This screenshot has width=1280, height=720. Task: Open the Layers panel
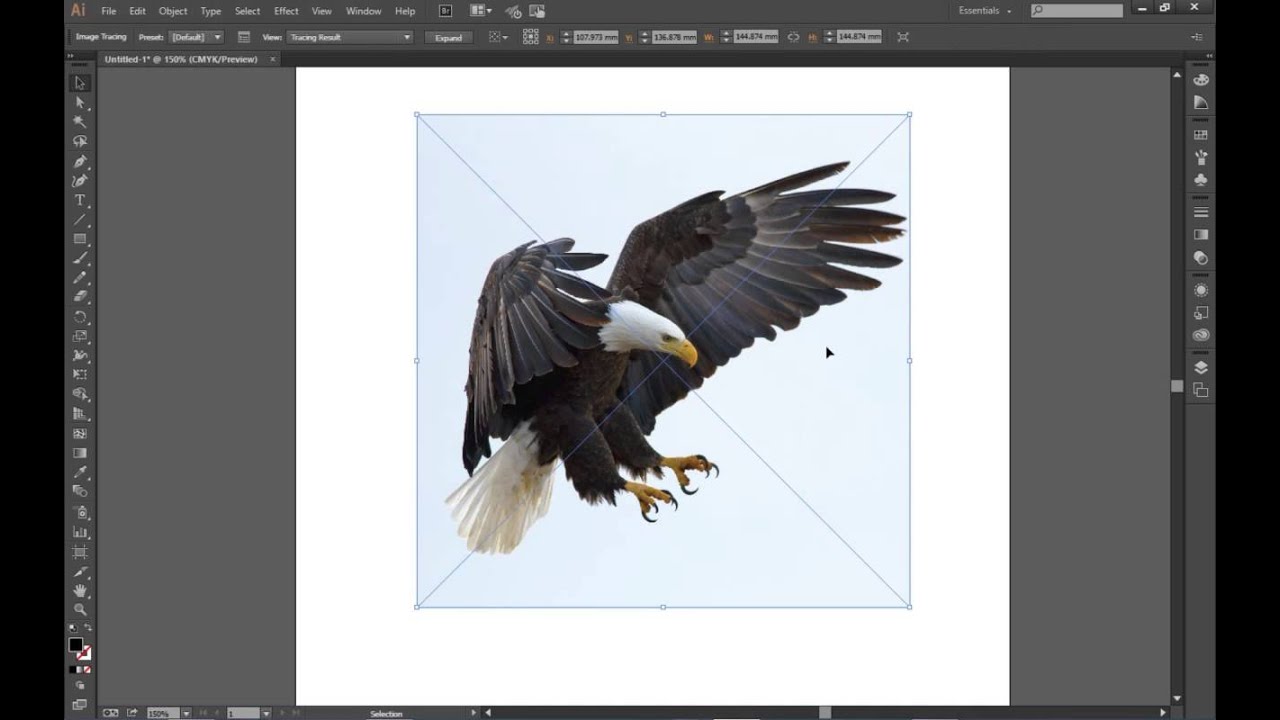click(x=1201, y=368)
